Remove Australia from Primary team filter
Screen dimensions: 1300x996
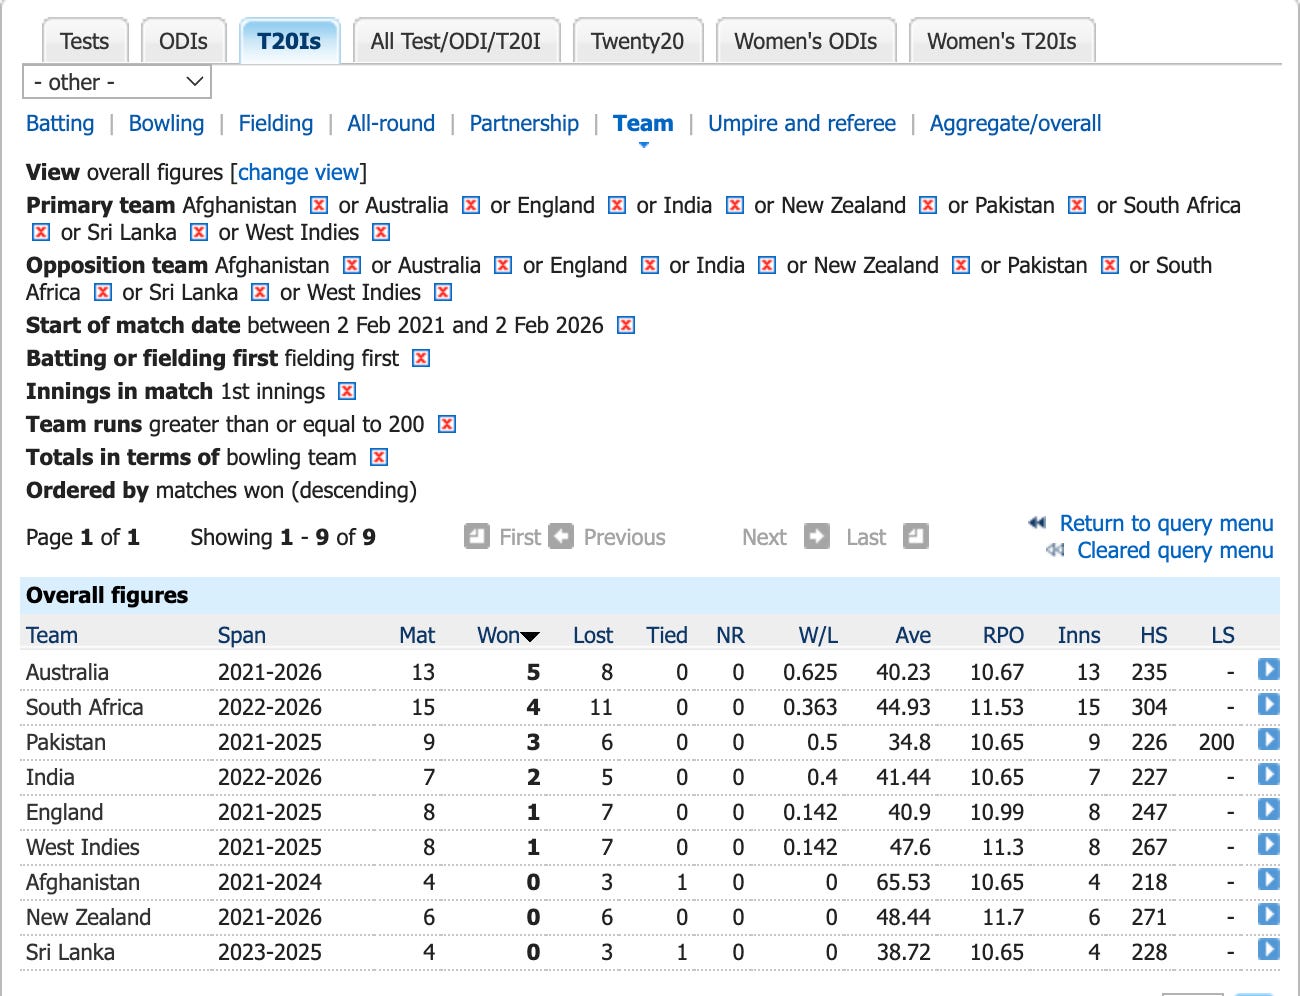pyautogui.click(x=471, y=205)
